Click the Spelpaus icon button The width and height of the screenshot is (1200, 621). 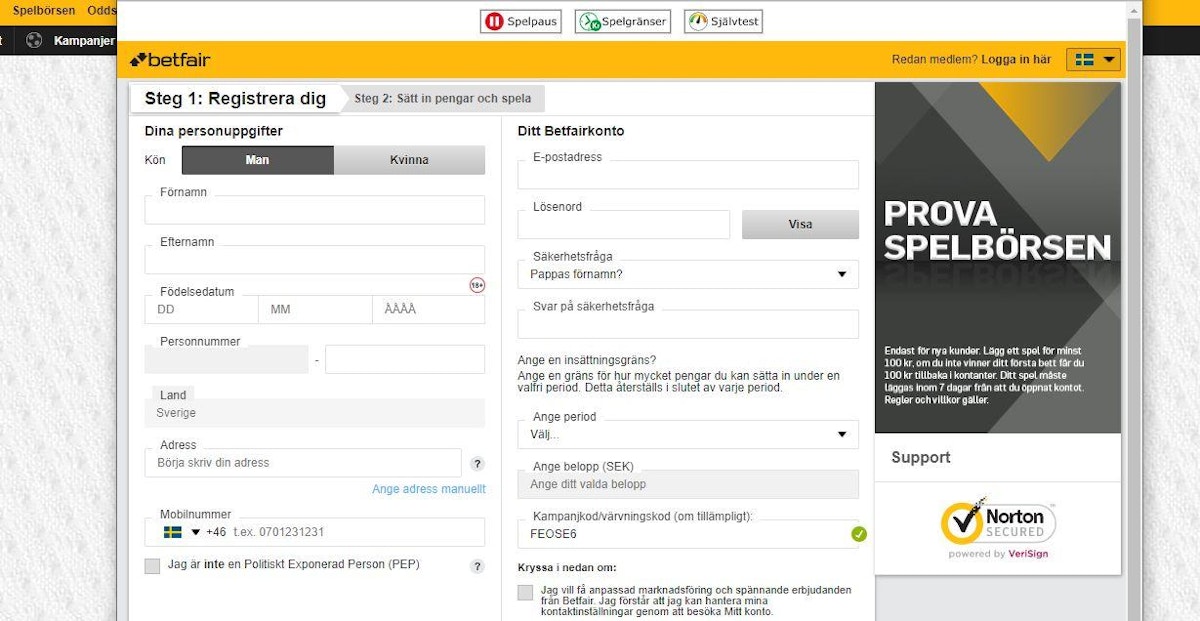(520, 21)
